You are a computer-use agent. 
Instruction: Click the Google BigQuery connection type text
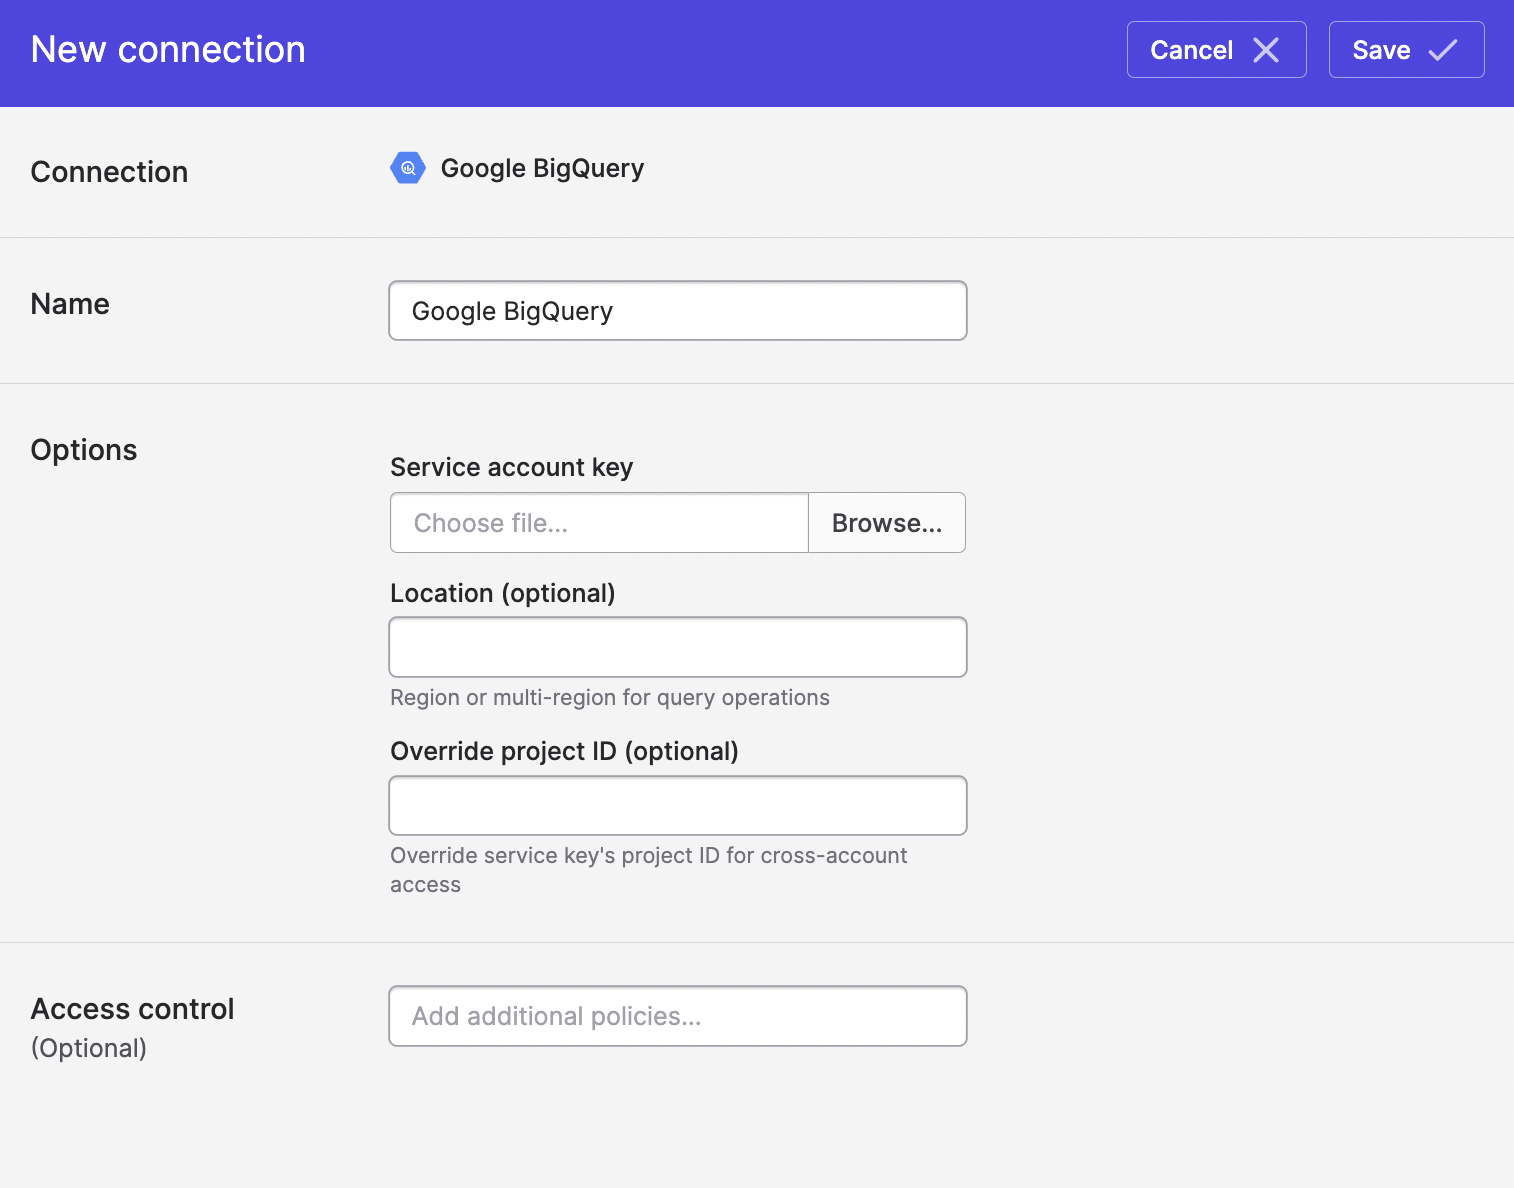click(x=542, y=168)
